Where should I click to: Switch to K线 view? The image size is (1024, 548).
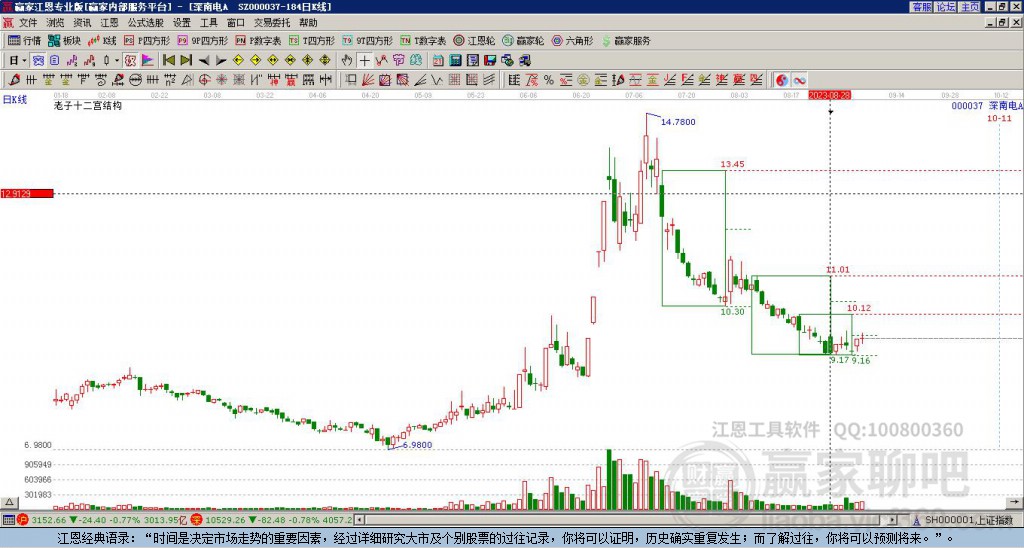coord(103,40)
